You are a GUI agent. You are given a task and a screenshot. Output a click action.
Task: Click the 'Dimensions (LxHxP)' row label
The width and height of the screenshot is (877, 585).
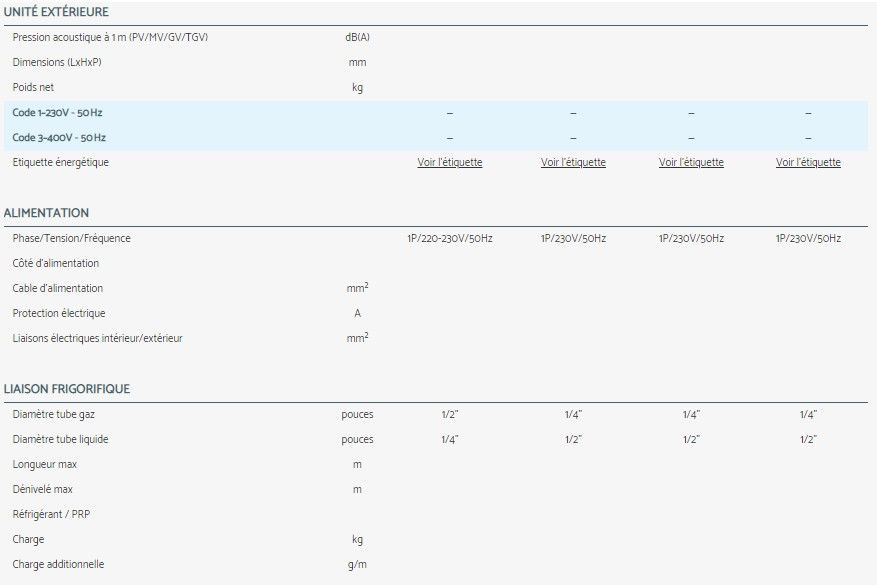point(57,62)
